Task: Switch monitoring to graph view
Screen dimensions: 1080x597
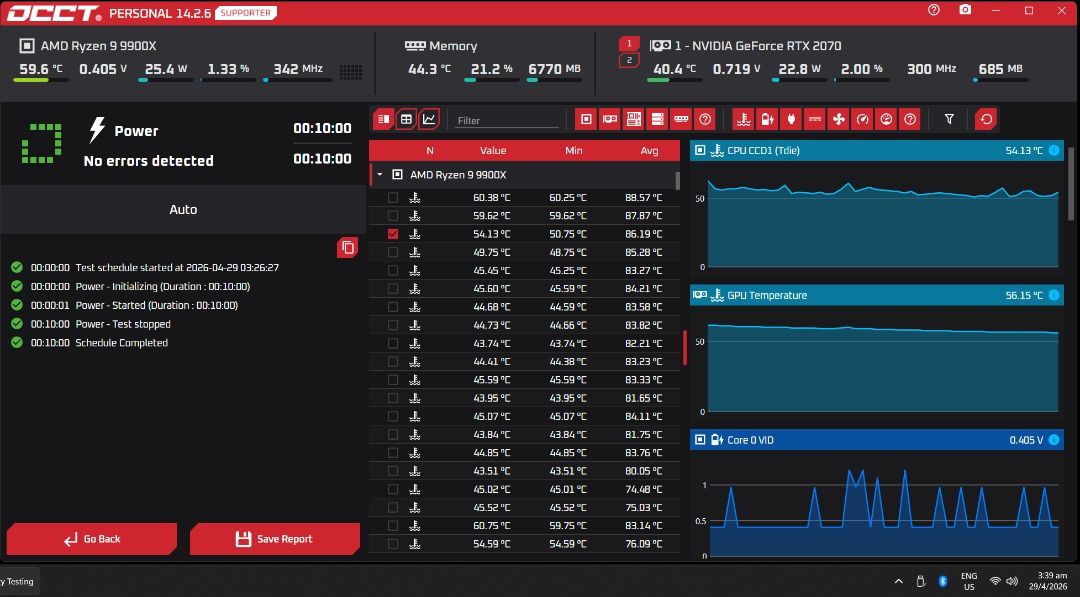Action: pos(429,119)
